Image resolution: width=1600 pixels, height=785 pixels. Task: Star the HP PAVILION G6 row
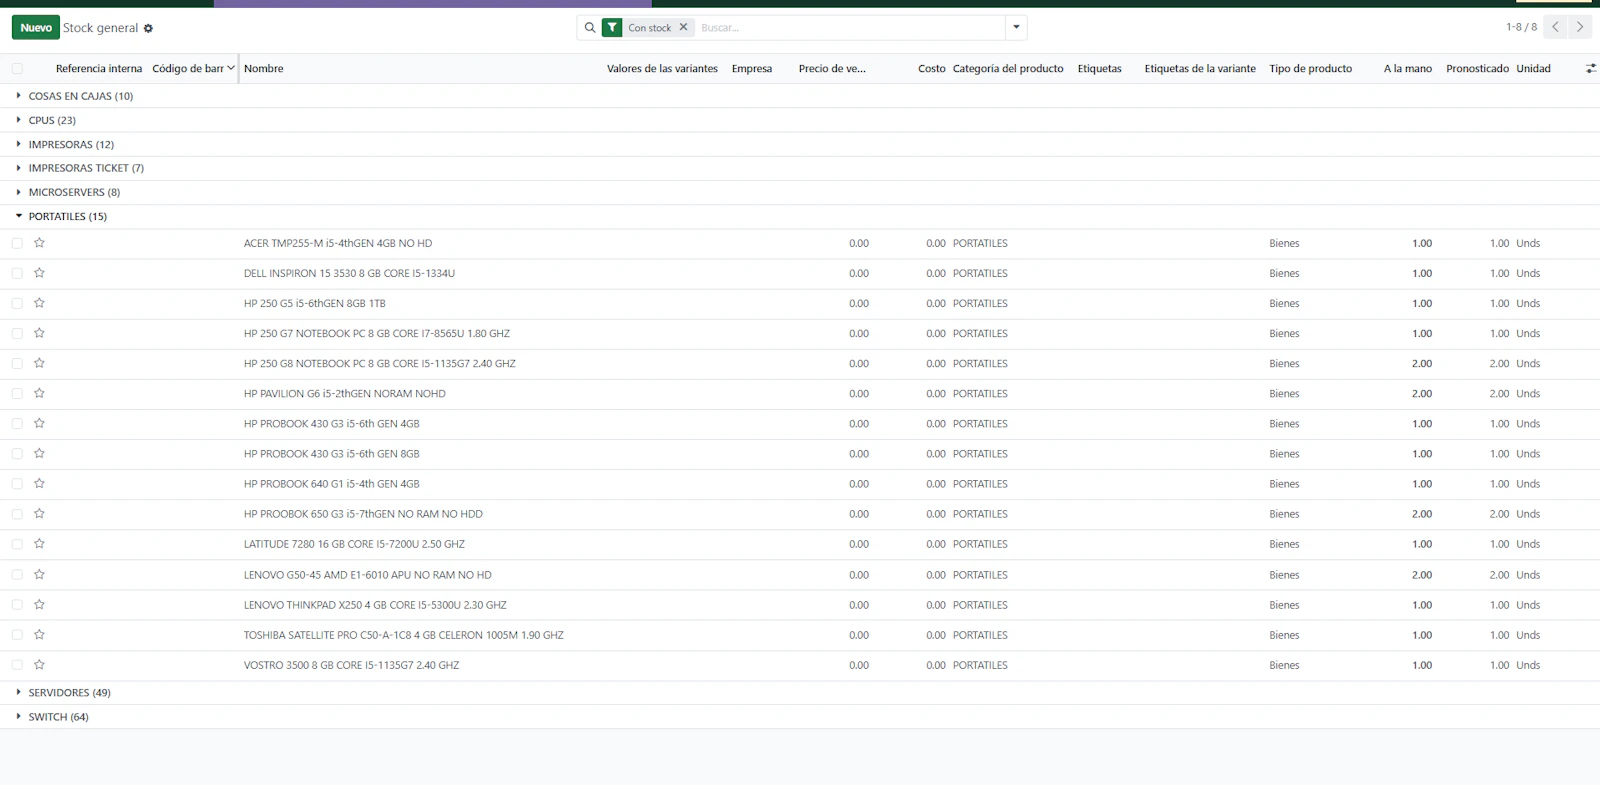40,393
